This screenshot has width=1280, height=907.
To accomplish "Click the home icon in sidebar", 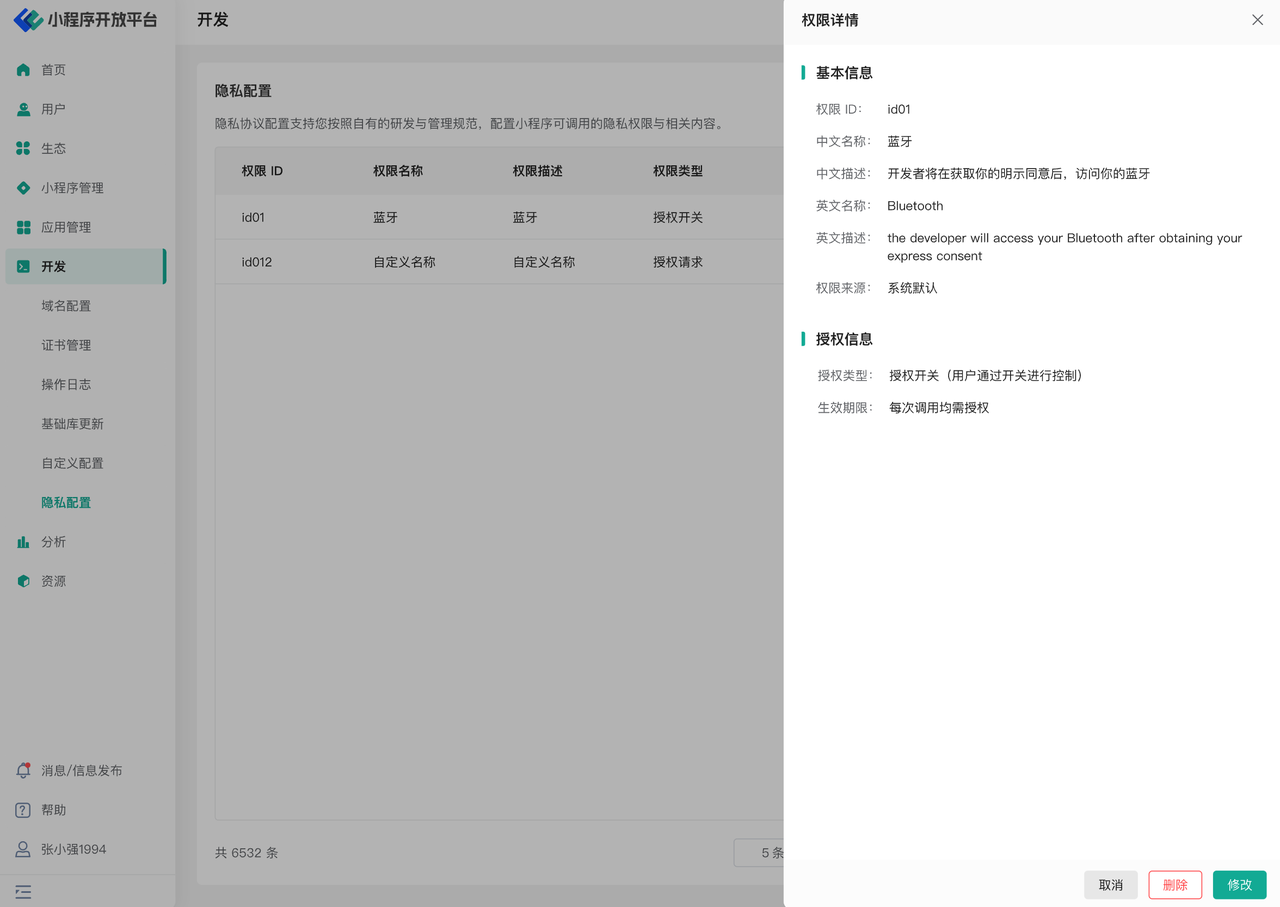I will coord(23,70).
